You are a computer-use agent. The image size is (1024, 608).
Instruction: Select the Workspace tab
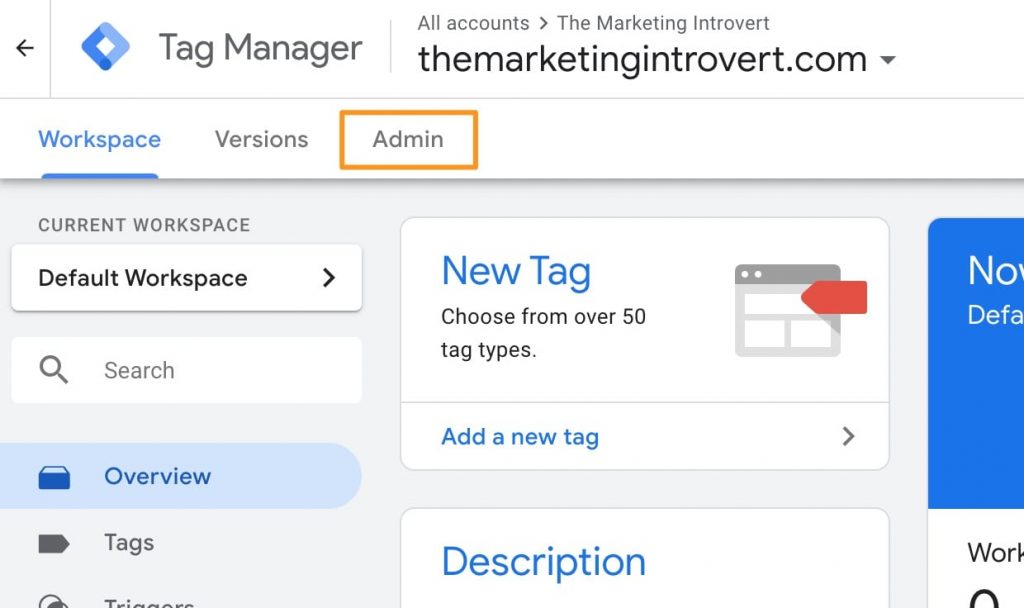pyautogui.click(x=99, y=140)
